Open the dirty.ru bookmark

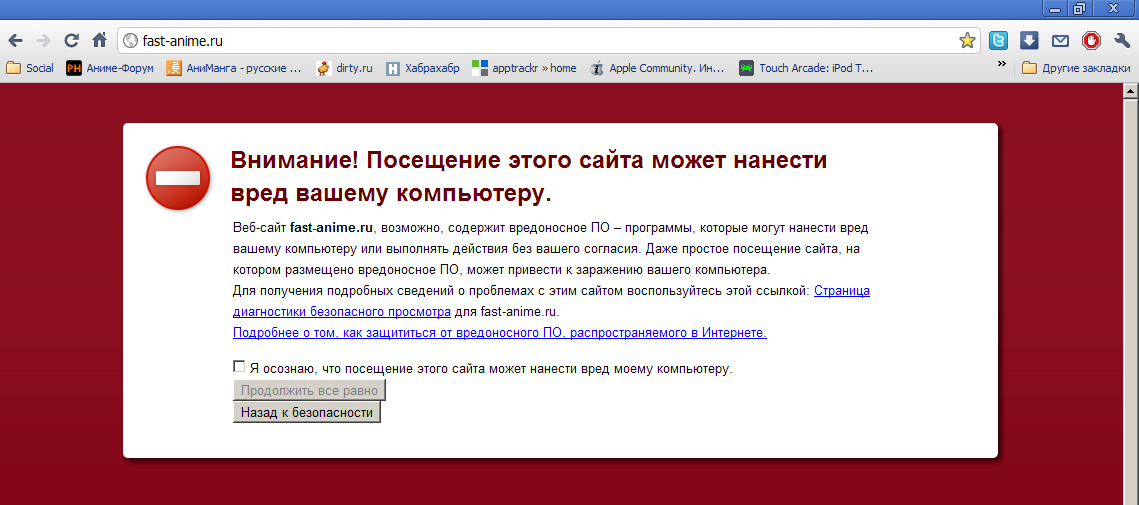[344, 68]
